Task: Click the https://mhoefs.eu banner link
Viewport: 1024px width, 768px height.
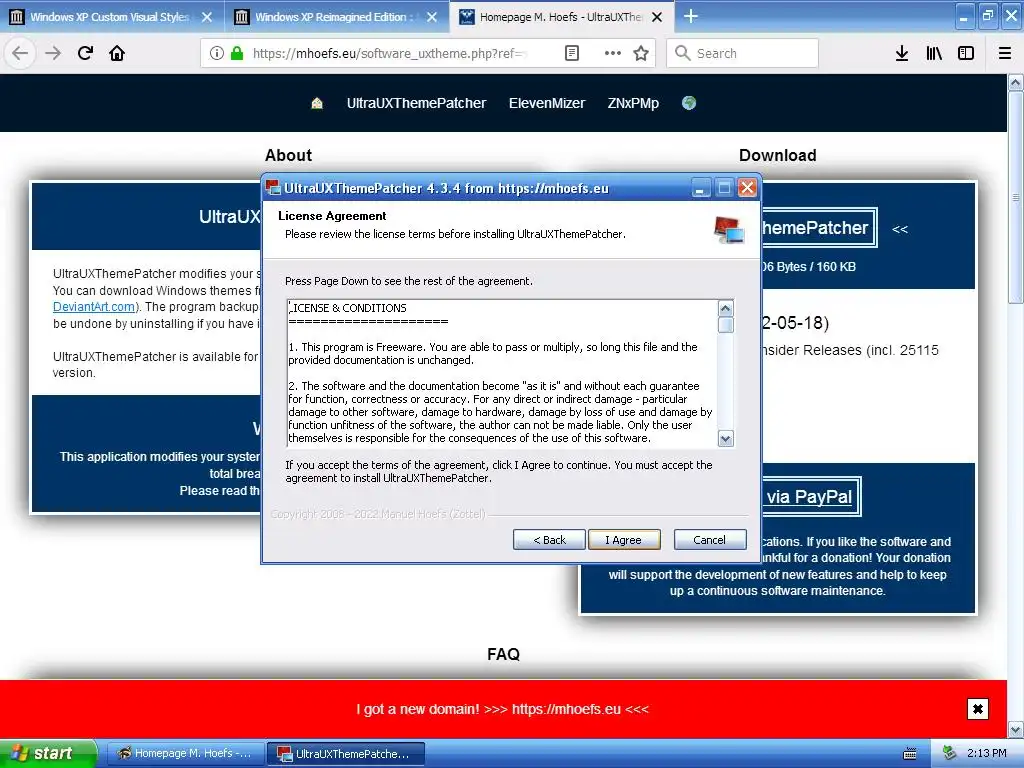Action: pyautogui.click(x=566, y=709)
